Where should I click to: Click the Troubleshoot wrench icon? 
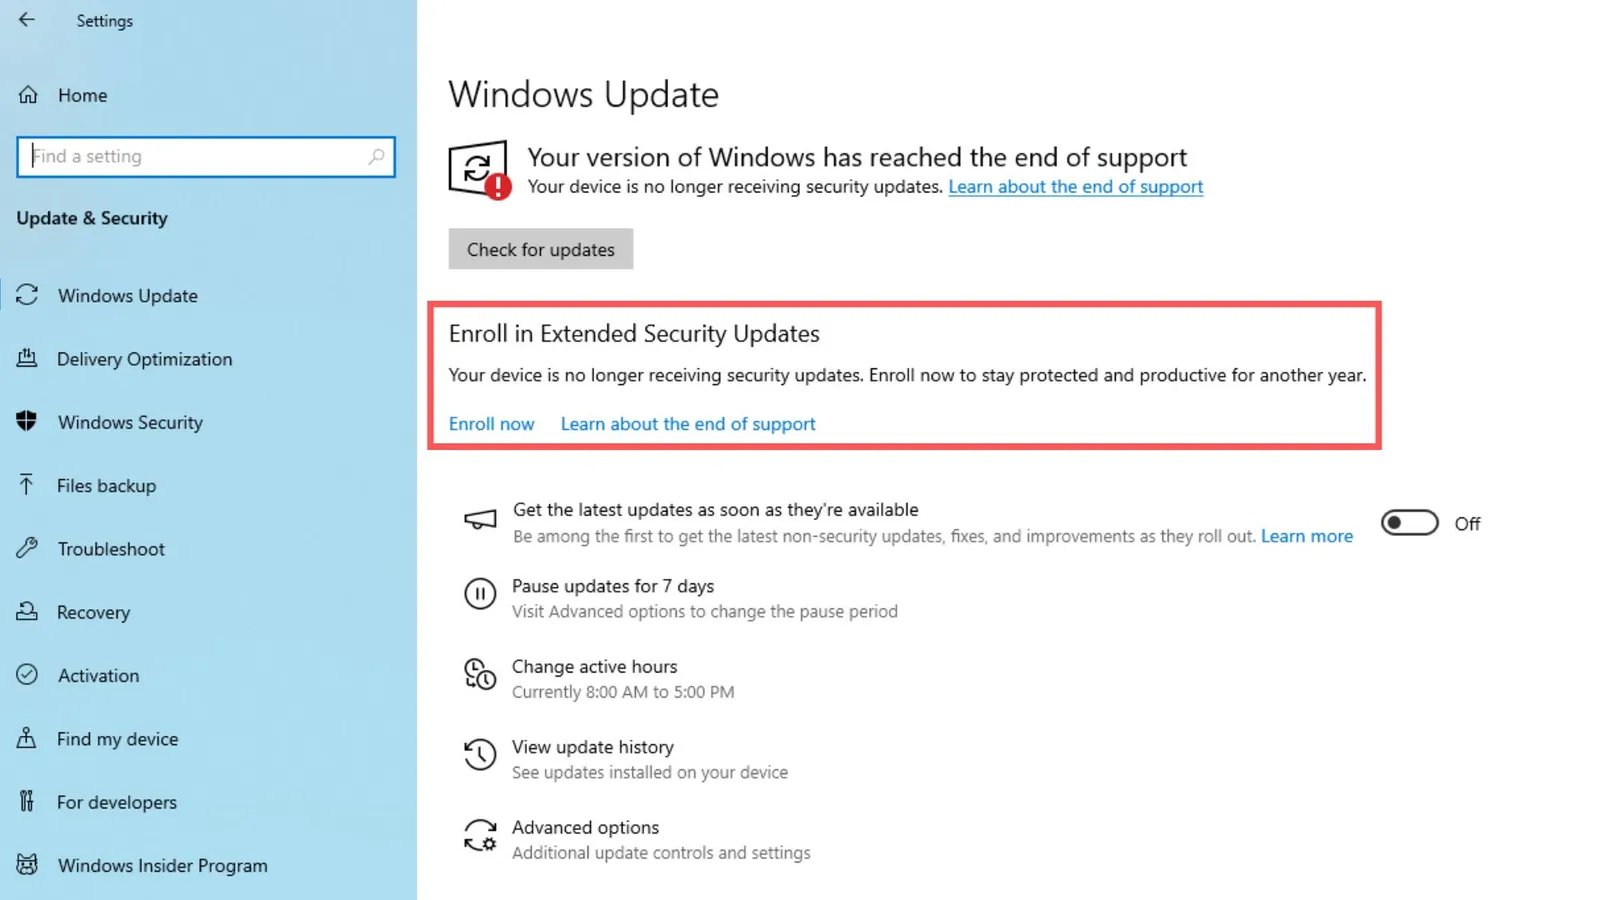pos(27,548)
